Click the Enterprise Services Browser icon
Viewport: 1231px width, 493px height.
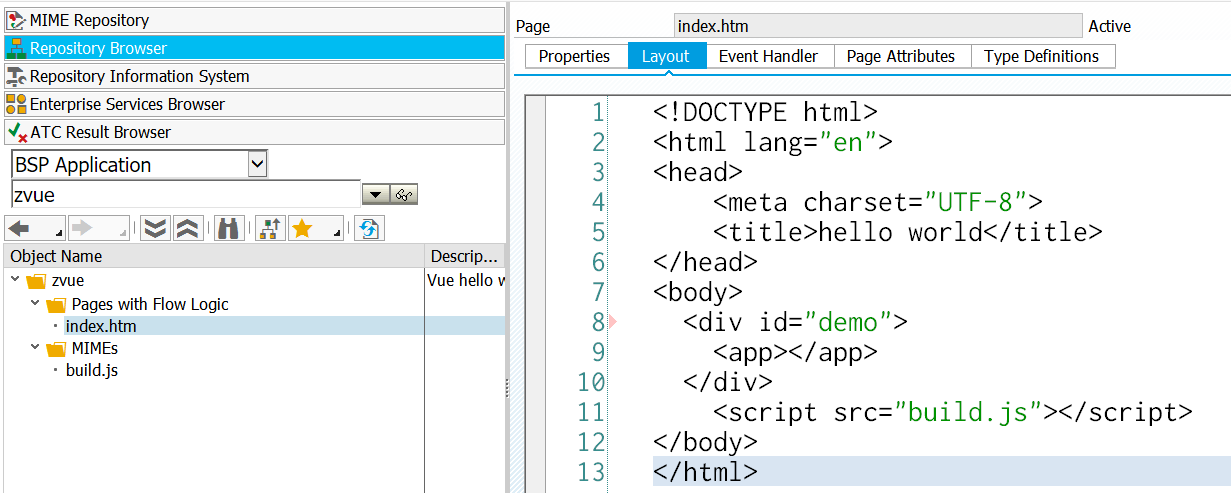16,104
